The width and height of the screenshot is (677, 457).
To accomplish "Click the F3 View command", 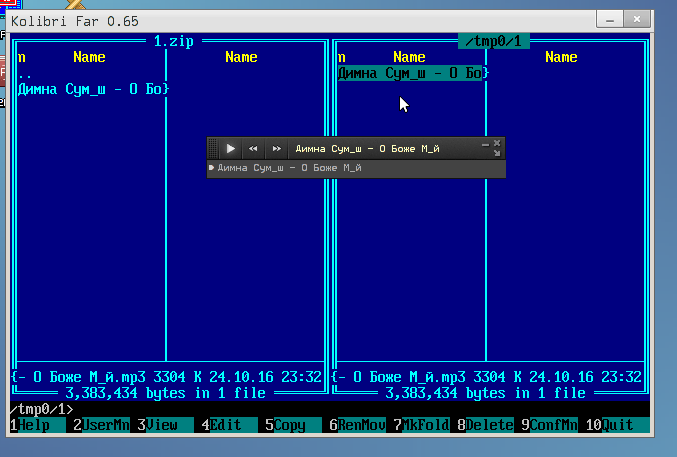I will [162, 425].
